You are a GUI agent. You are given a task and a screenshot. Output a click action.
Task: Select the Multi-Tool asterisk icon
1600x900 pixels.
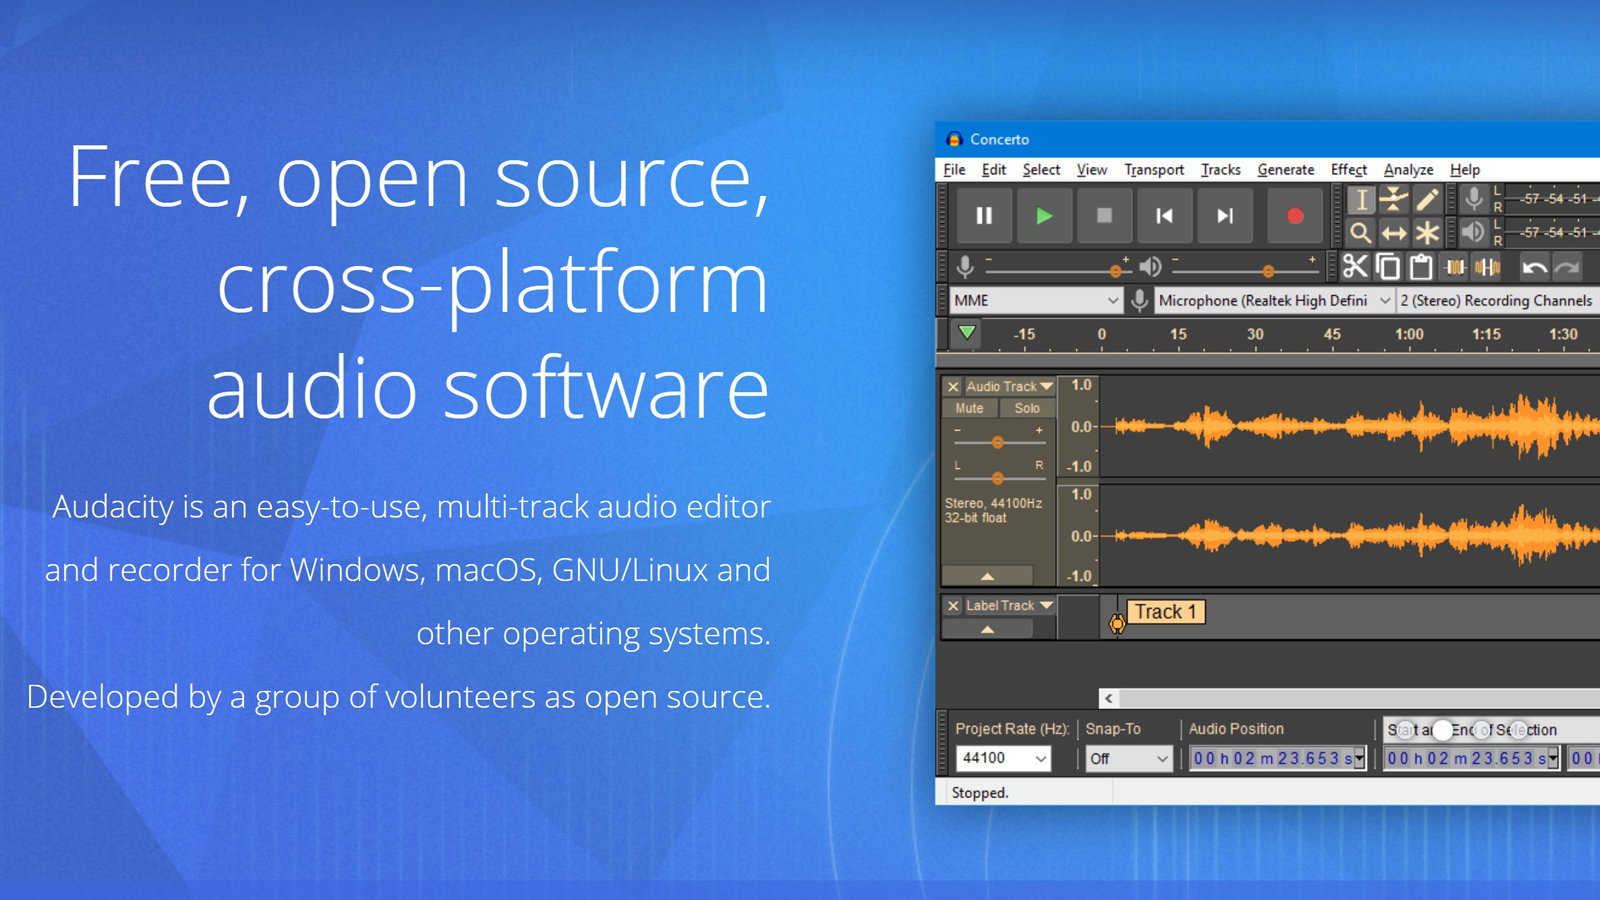[1427, 234]
